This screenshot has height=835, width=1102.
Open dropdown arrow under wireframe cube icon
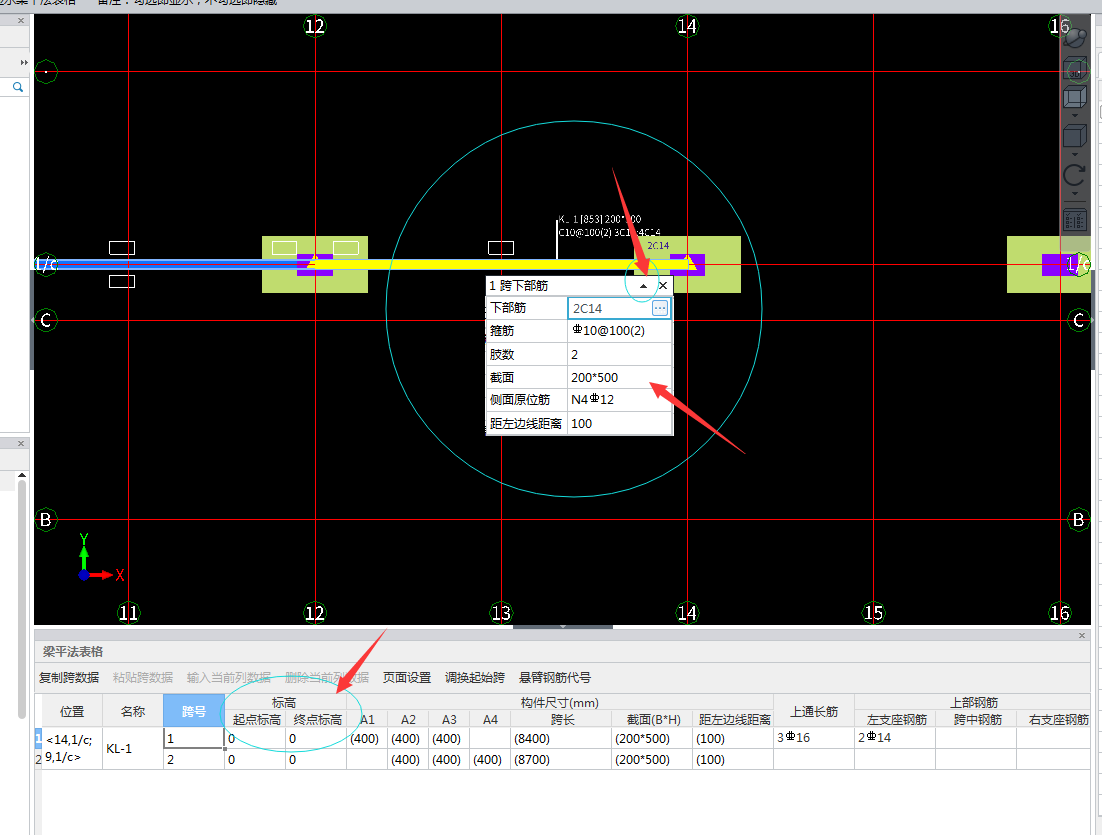1075,116
